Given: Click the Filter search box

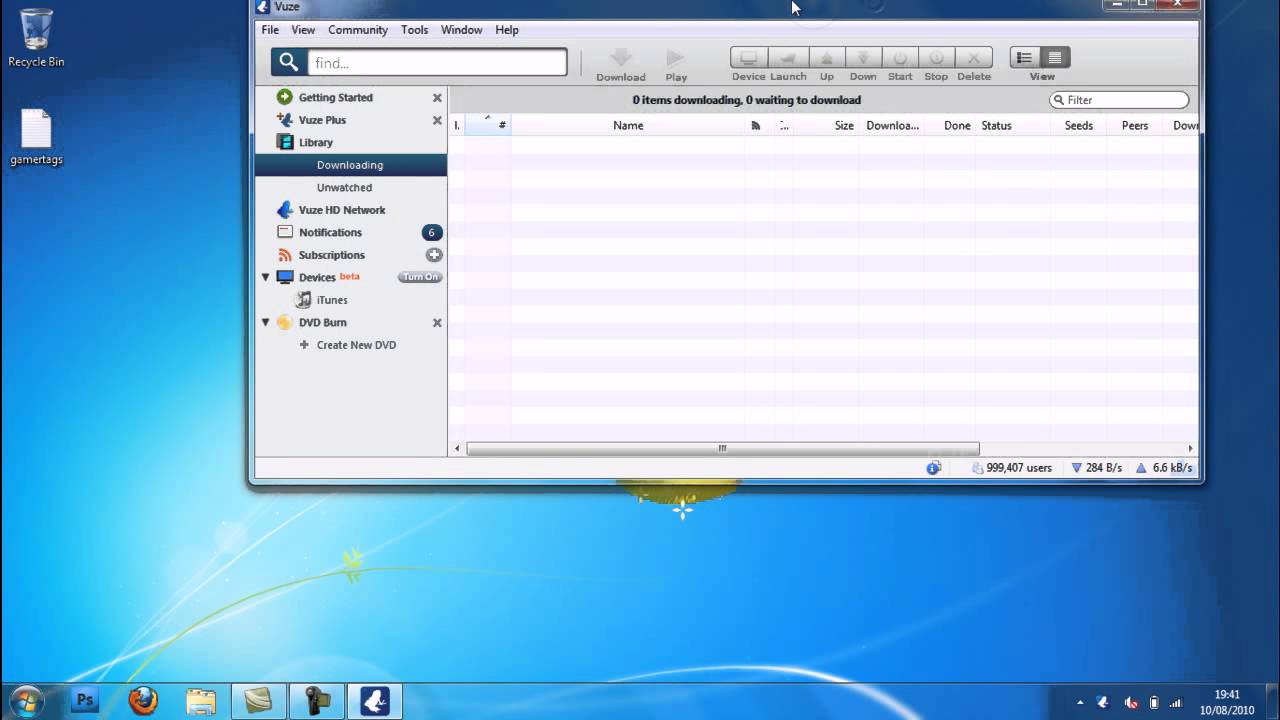Looking at the screenshot, I should point(1120,100).
